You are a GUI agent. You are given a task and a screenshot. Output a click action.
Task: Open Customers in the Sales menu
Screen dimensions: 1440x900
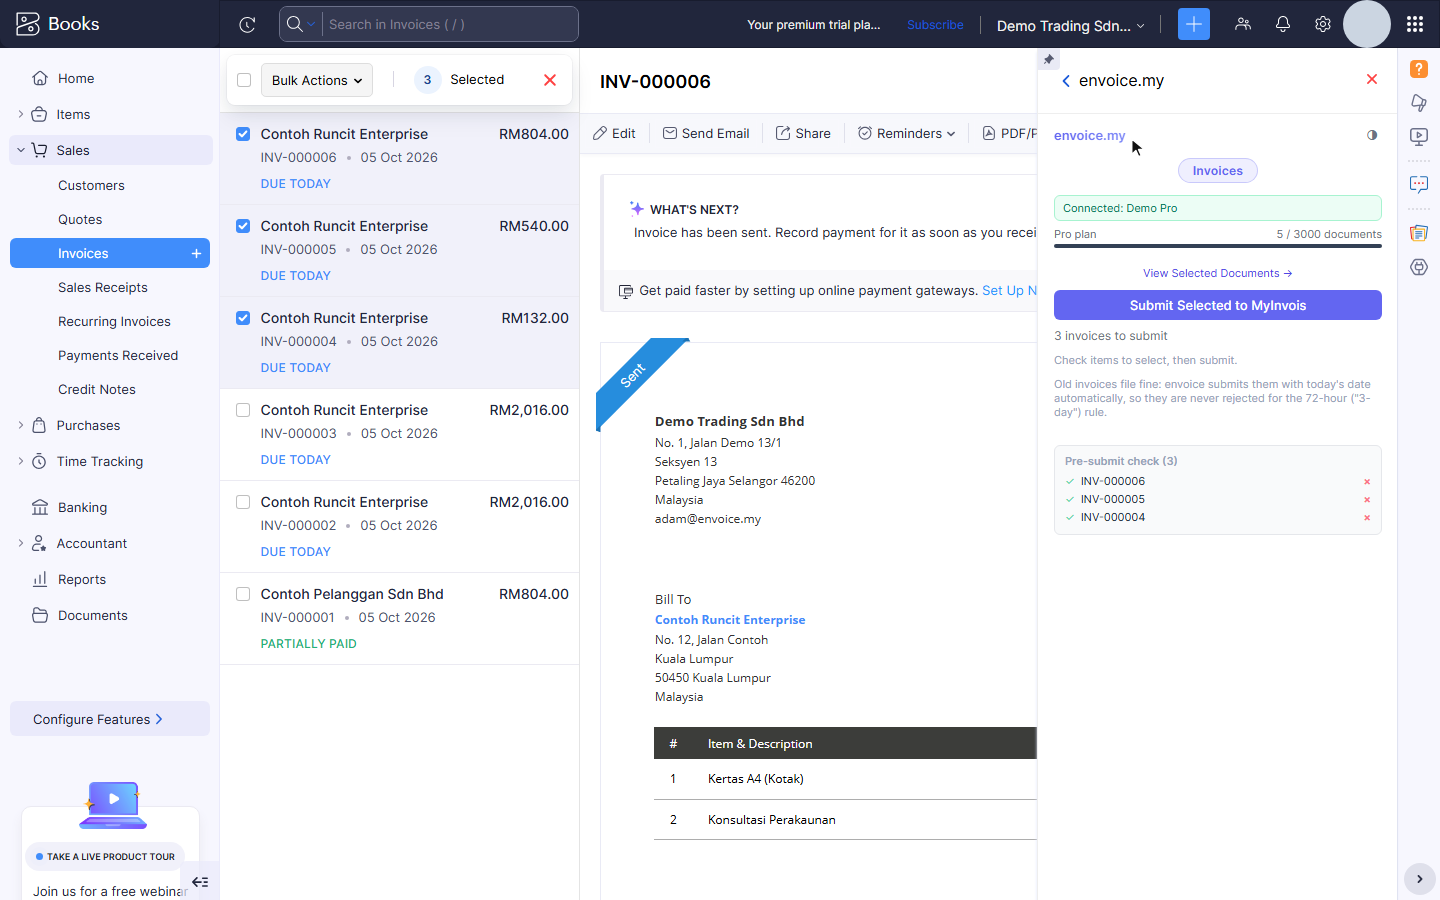pos(91,185)
